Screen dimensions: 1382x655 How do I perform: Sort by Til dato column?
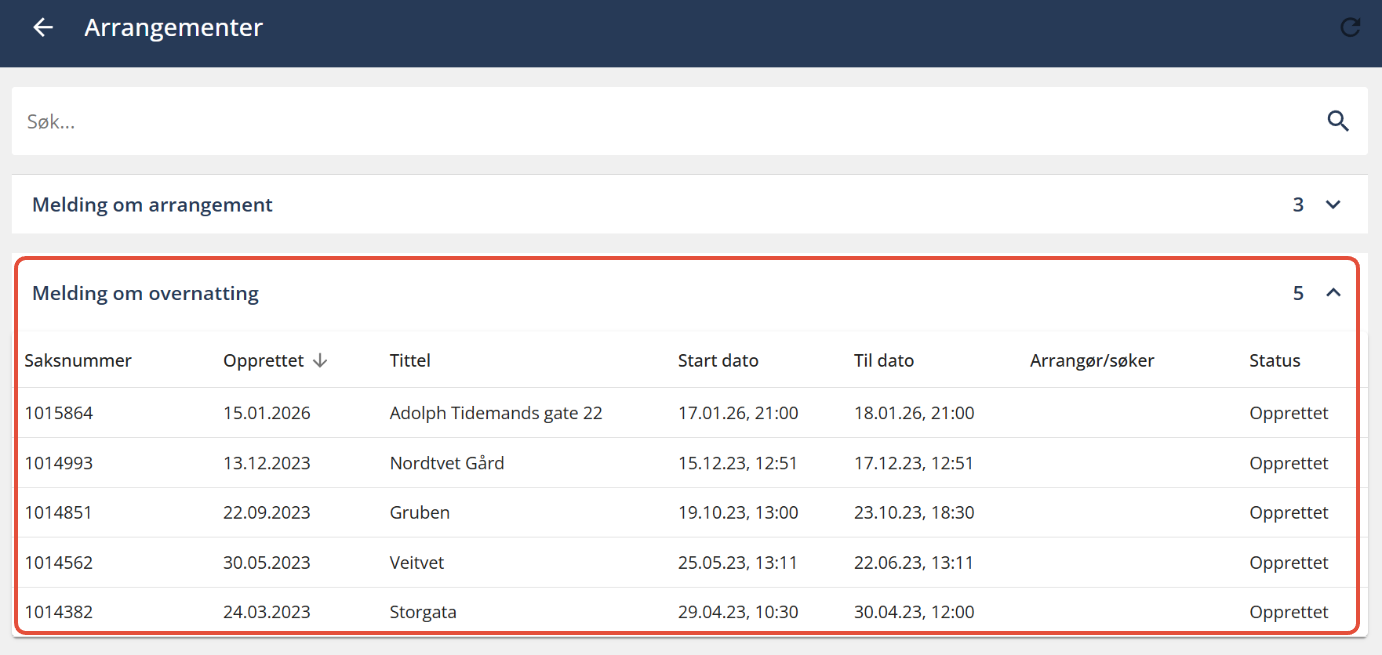[884, 361]
